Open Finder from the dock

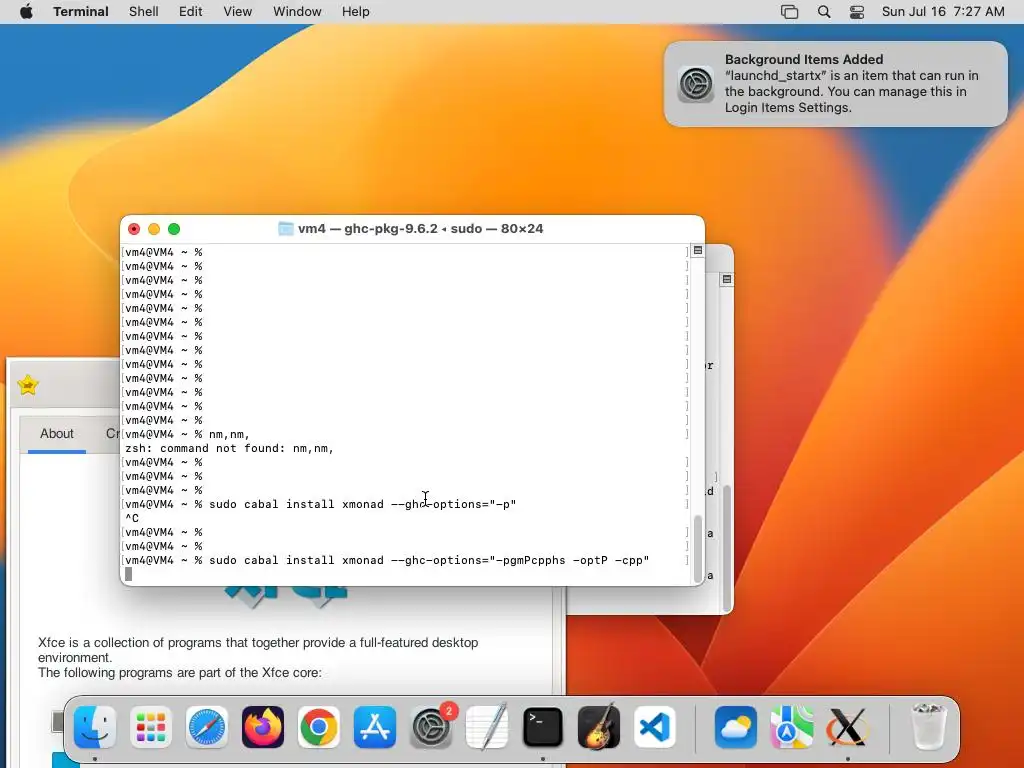click(95, 727)
